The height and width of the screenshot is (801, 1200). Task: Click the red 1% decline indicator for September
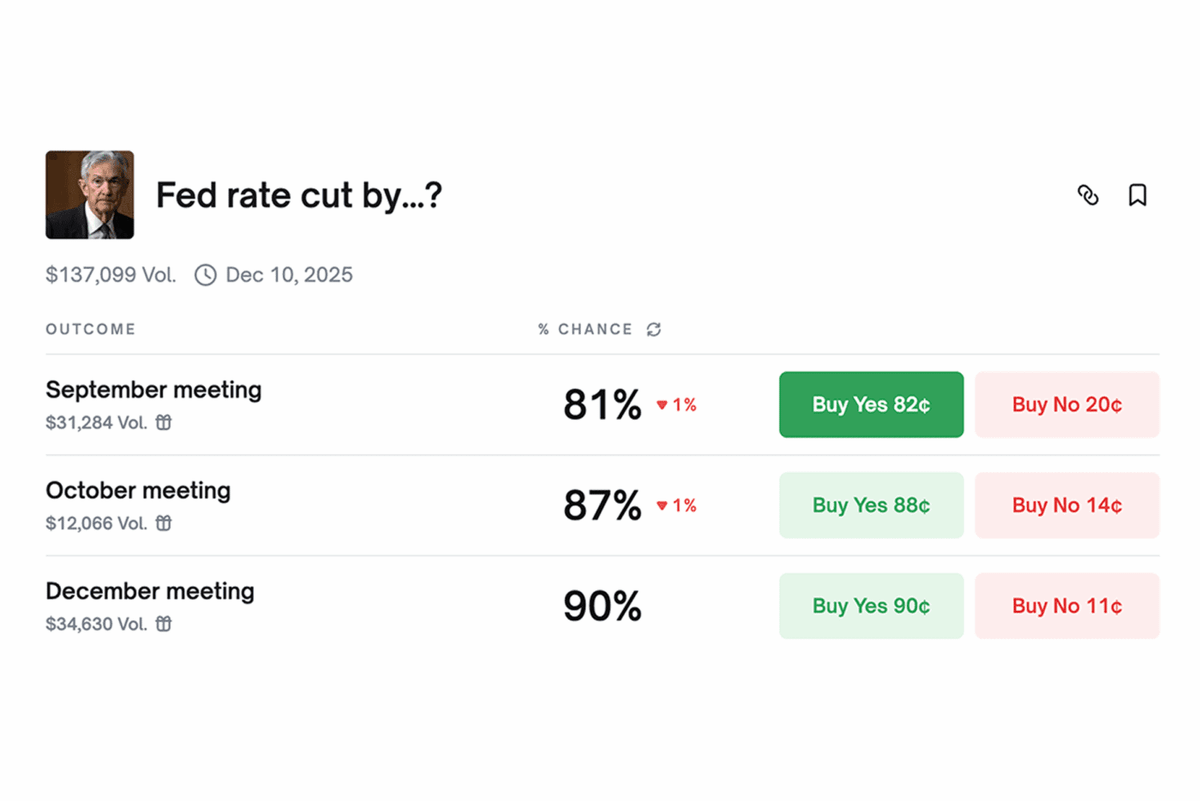[675, 405]
